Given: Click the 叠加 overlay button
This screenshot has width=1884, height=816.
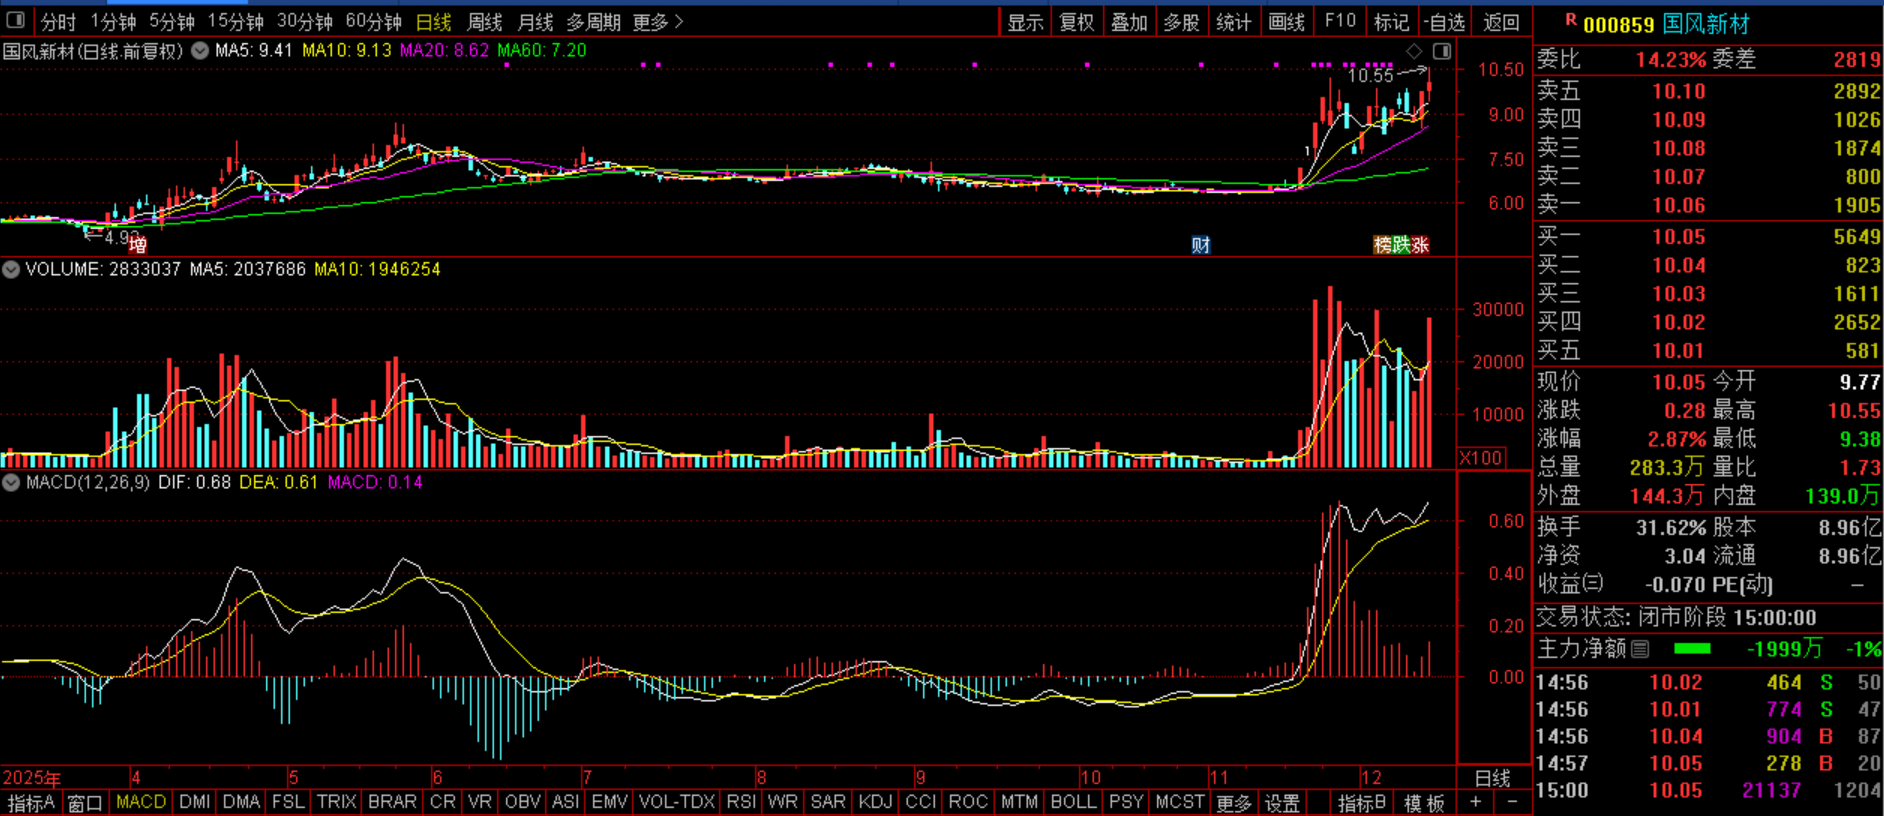Looking at the screenshot, I should pyautogui.click(x=1129, y=22).
